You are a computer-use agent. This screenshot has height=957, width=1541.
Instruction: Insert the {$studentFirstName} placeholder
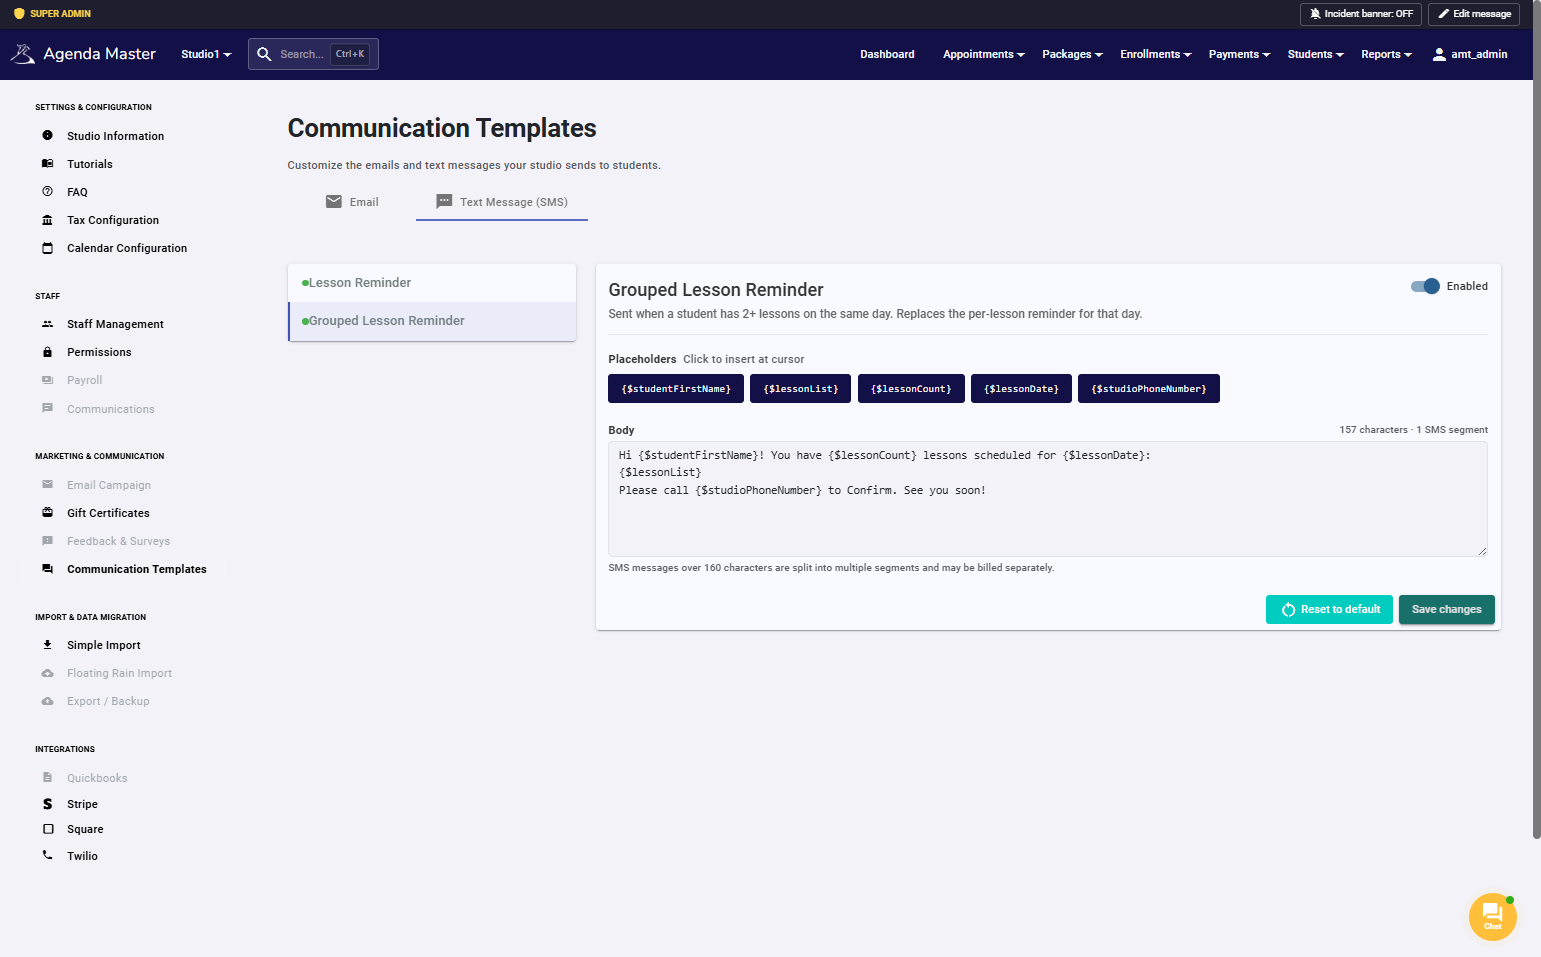pos(676,389)
